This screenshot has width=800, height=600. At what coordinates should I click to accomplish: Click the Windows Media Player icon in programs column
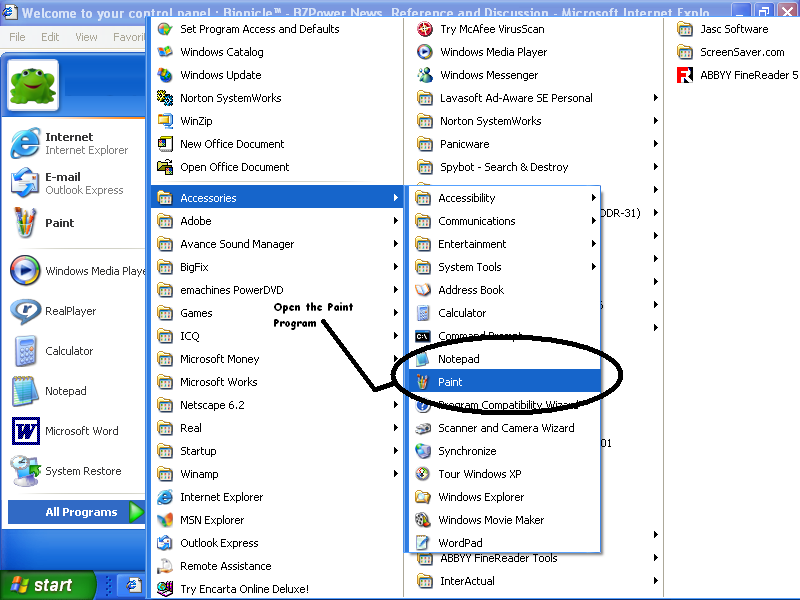pyautogui.click(x=424, y=52)
